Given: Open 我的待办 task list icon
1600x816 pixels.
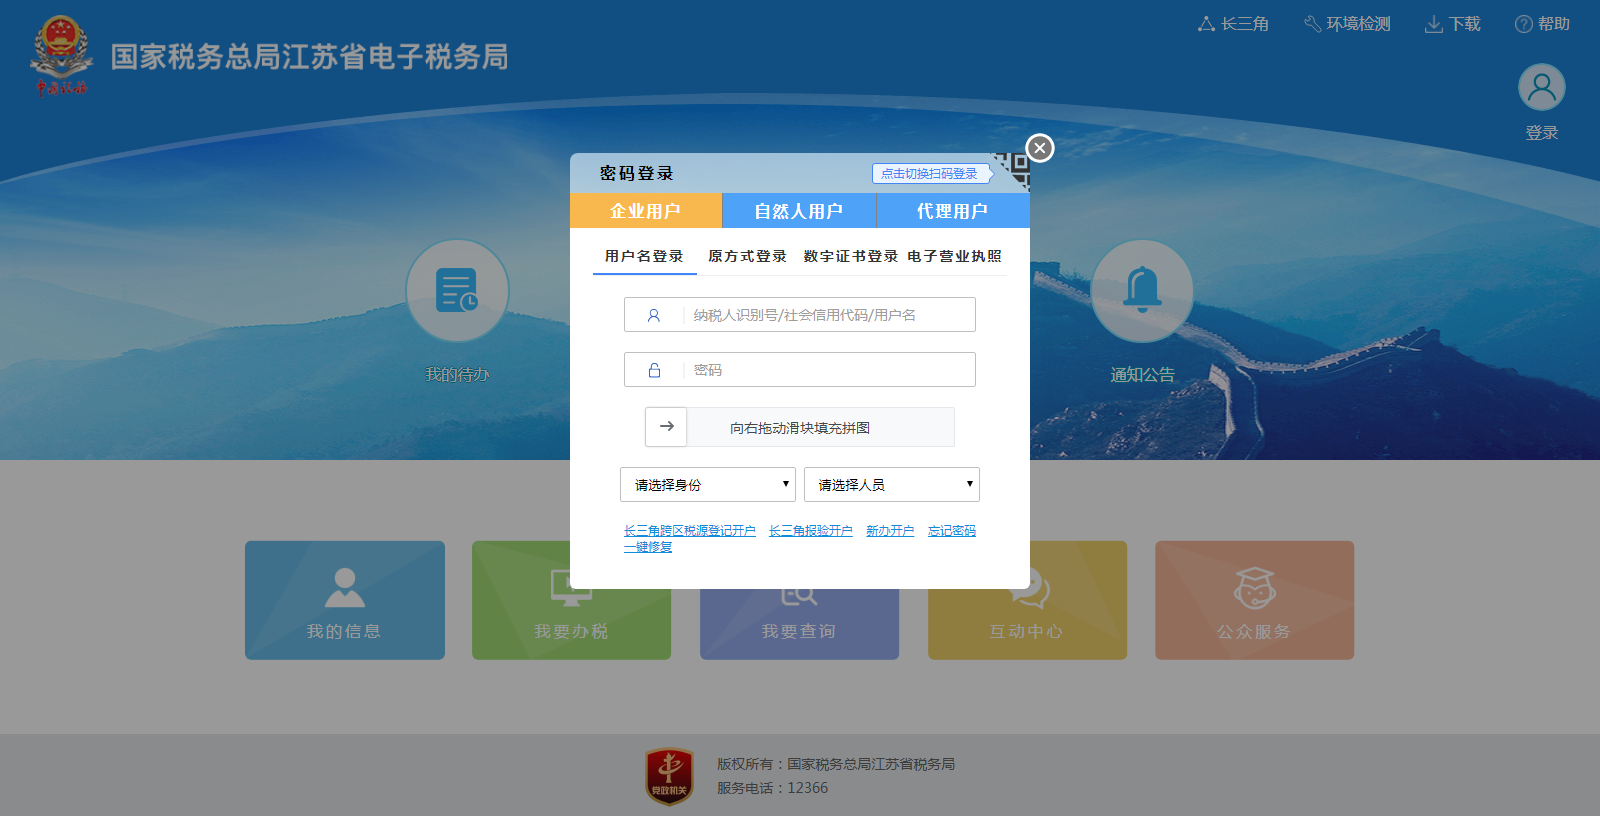Looking at the screenshot, I should click(457, 291).
